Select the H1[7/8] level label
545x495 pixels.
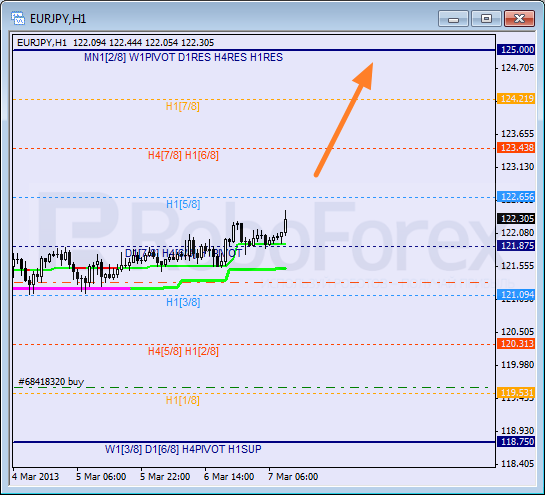click(182, 106)
